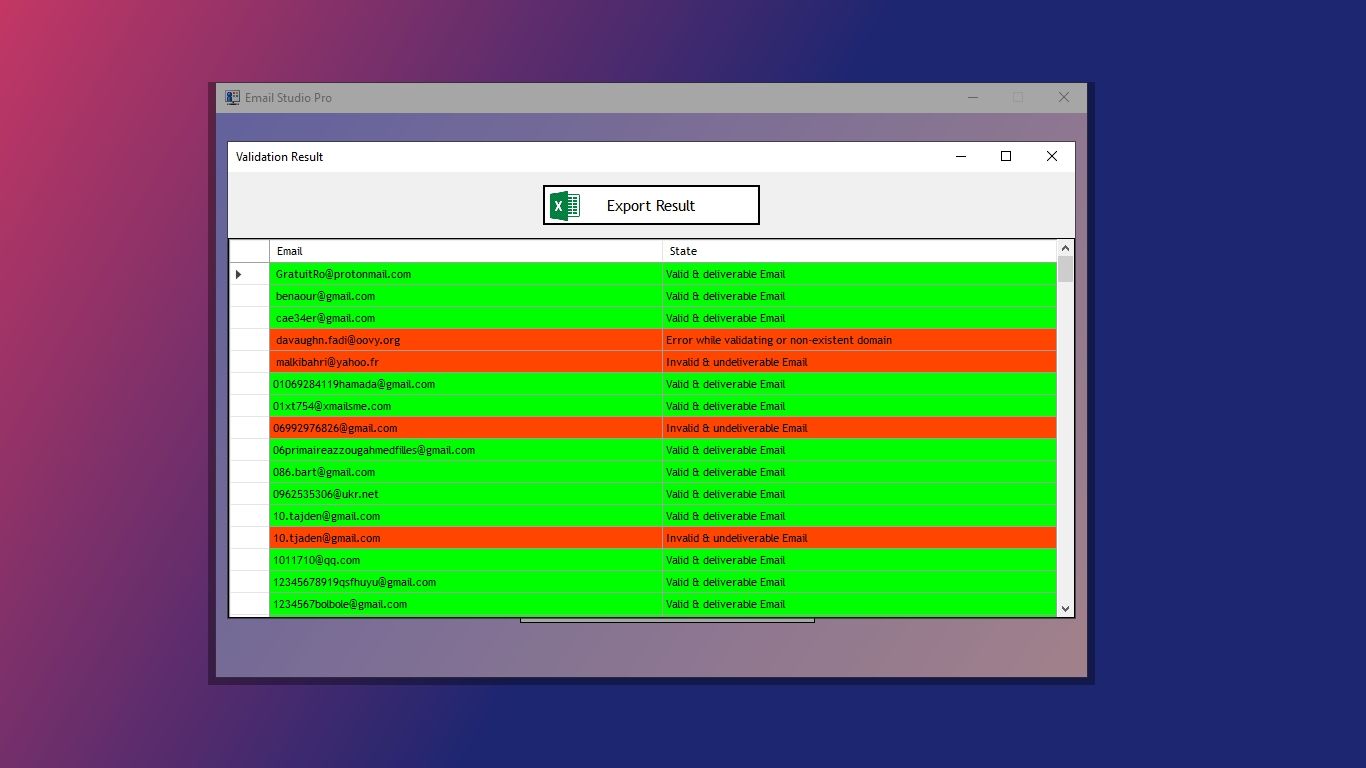Sort by the State column header
The width and height of the screenshot is (1366, 768).
tap(858, 251)
